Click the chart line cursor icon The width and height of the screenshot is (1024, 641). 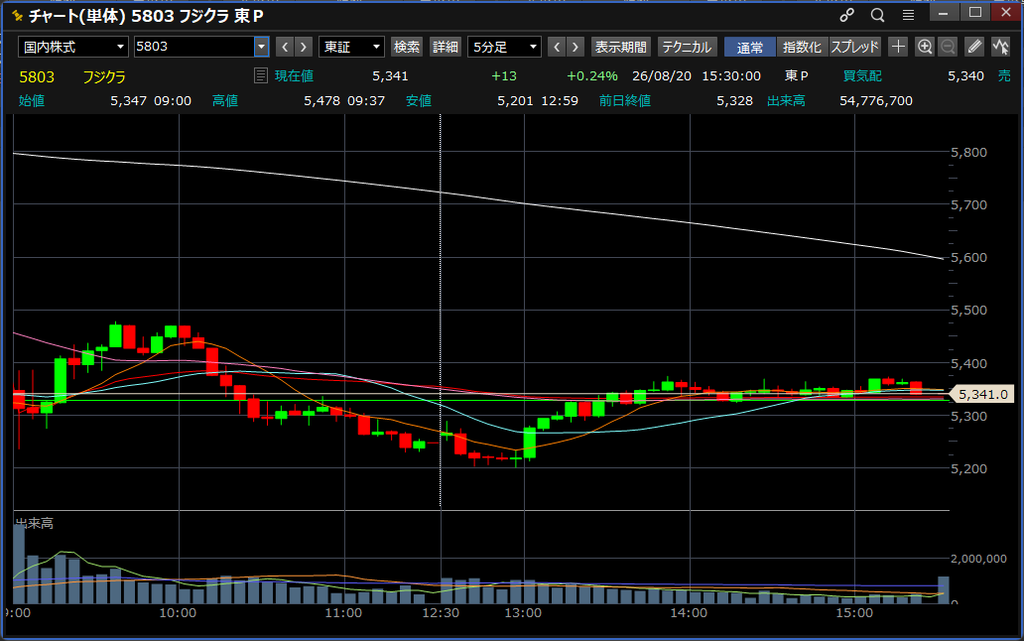(1000, 46)
